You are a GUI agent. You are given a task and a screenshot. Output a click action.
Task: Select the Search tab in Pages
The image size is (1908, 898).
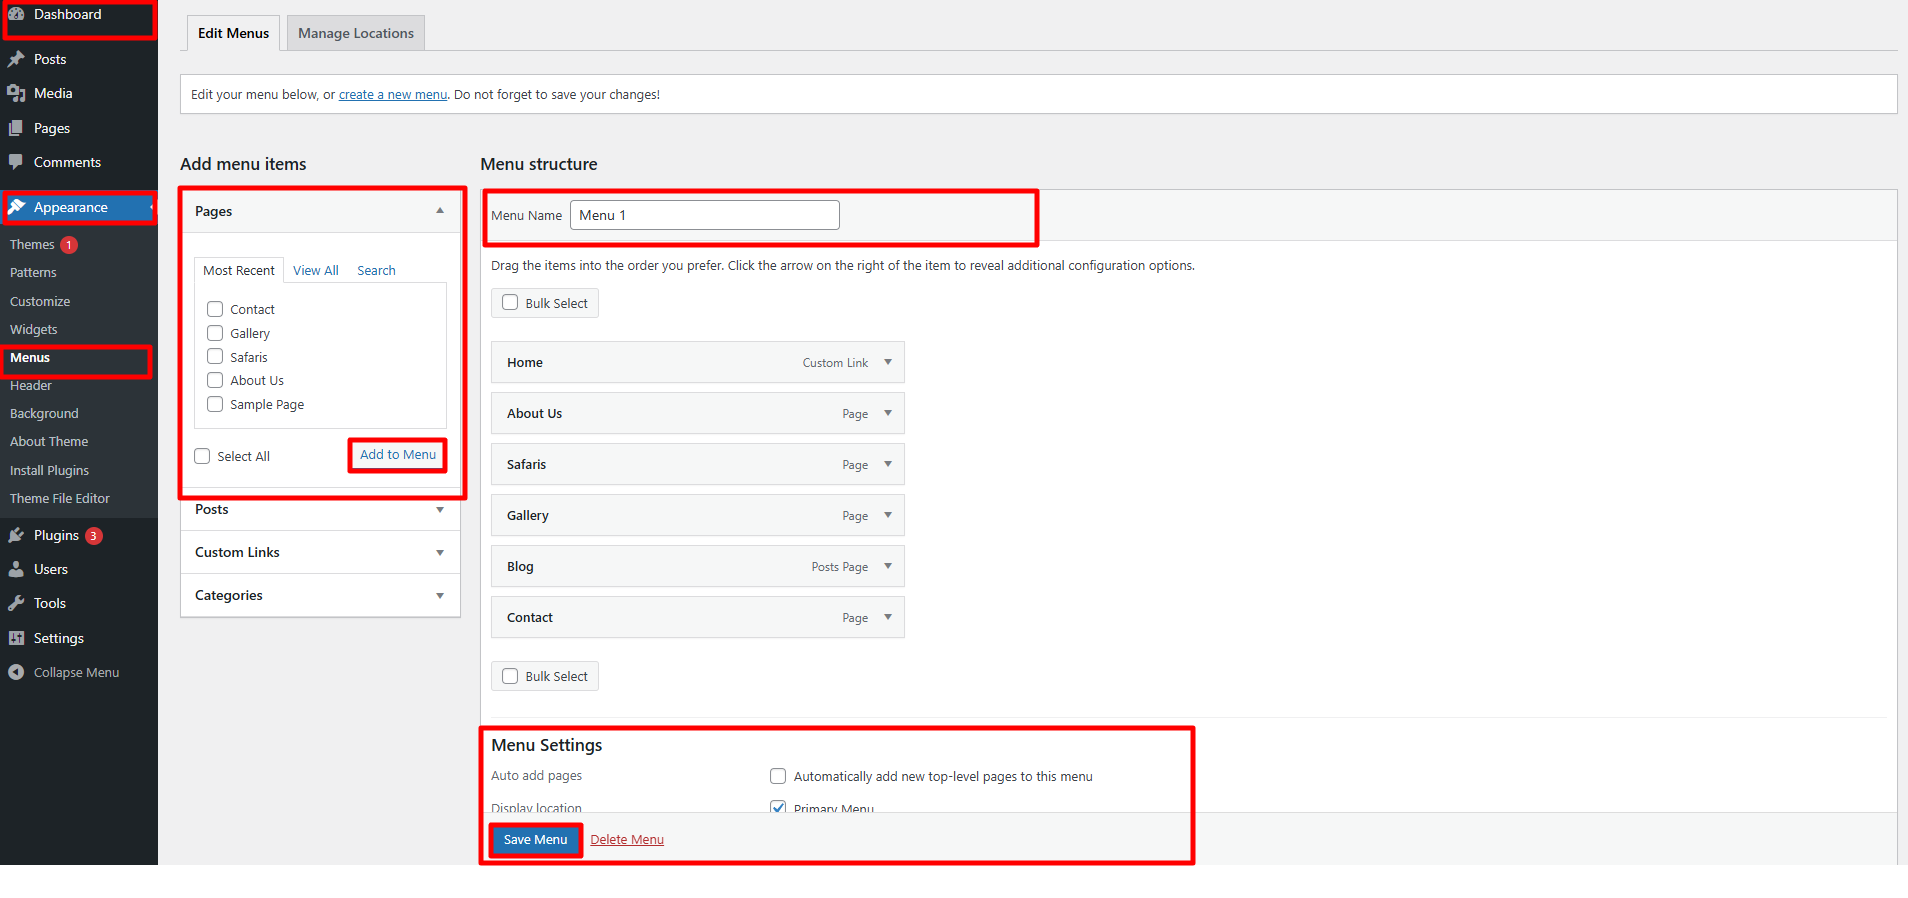click(x=376, y=270)
